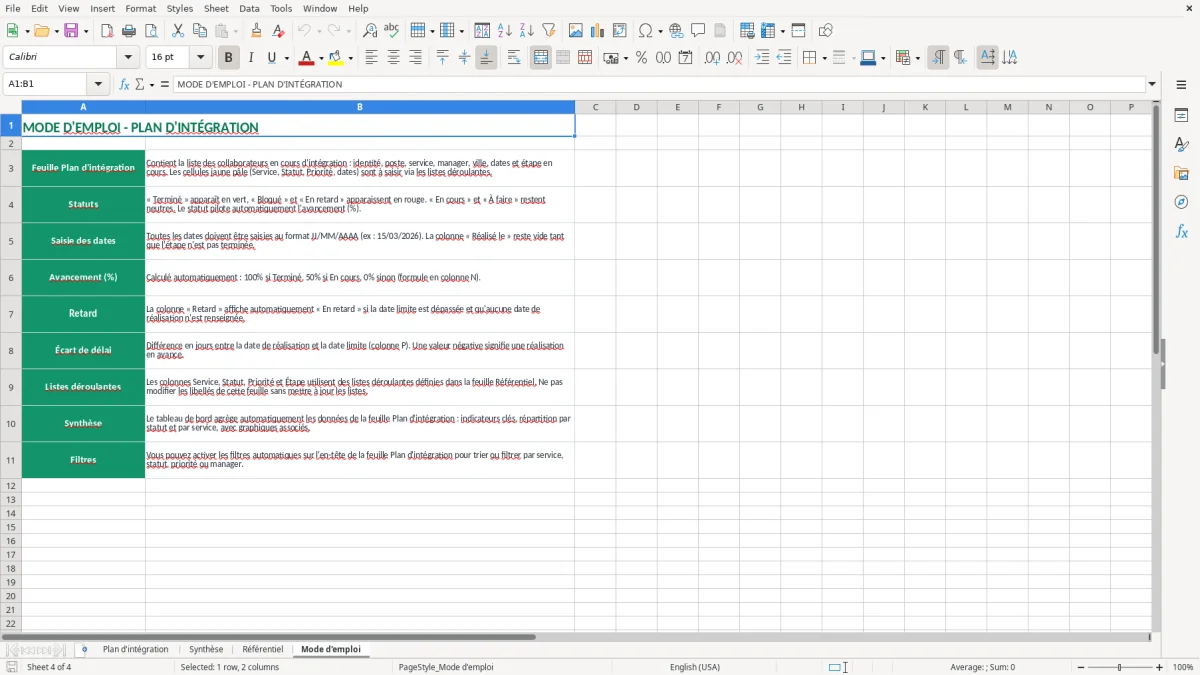Insert a chart
Screen dimensions: 1200x675
click(x=598, y=31)
